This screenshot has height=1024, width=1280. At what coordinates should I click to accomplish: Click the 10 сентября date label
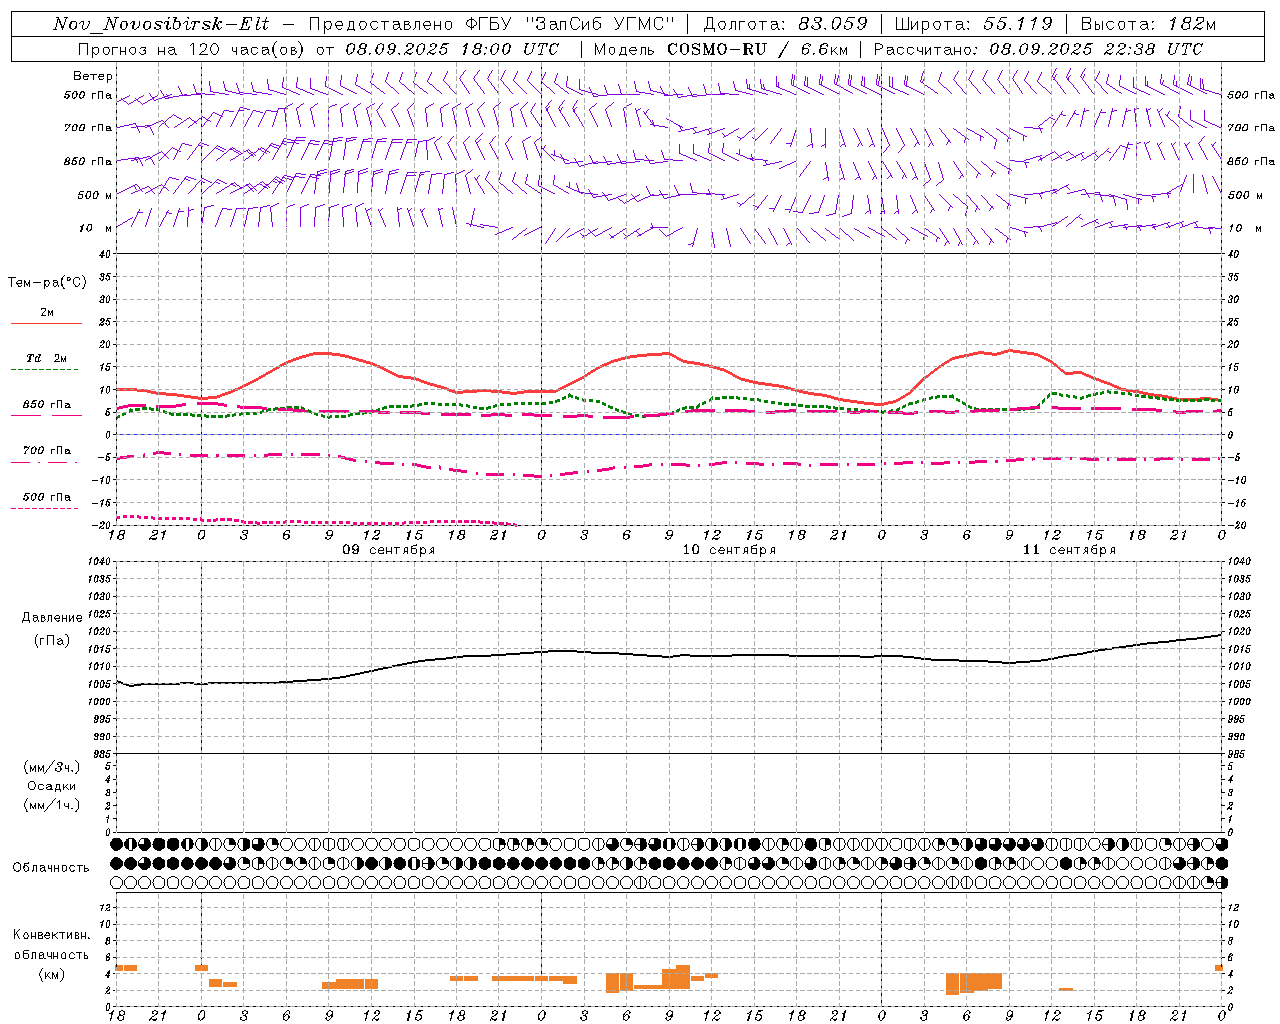point(729,550)
